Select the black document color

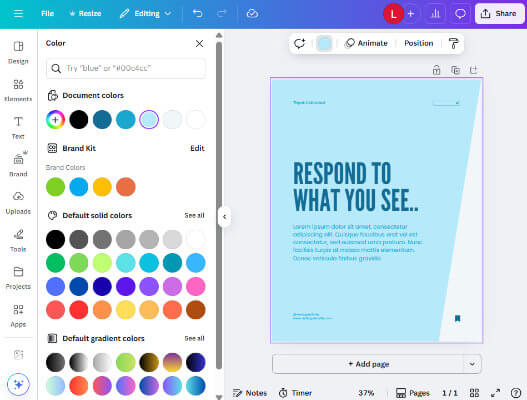pyautogui.click(x=79, y=119)
